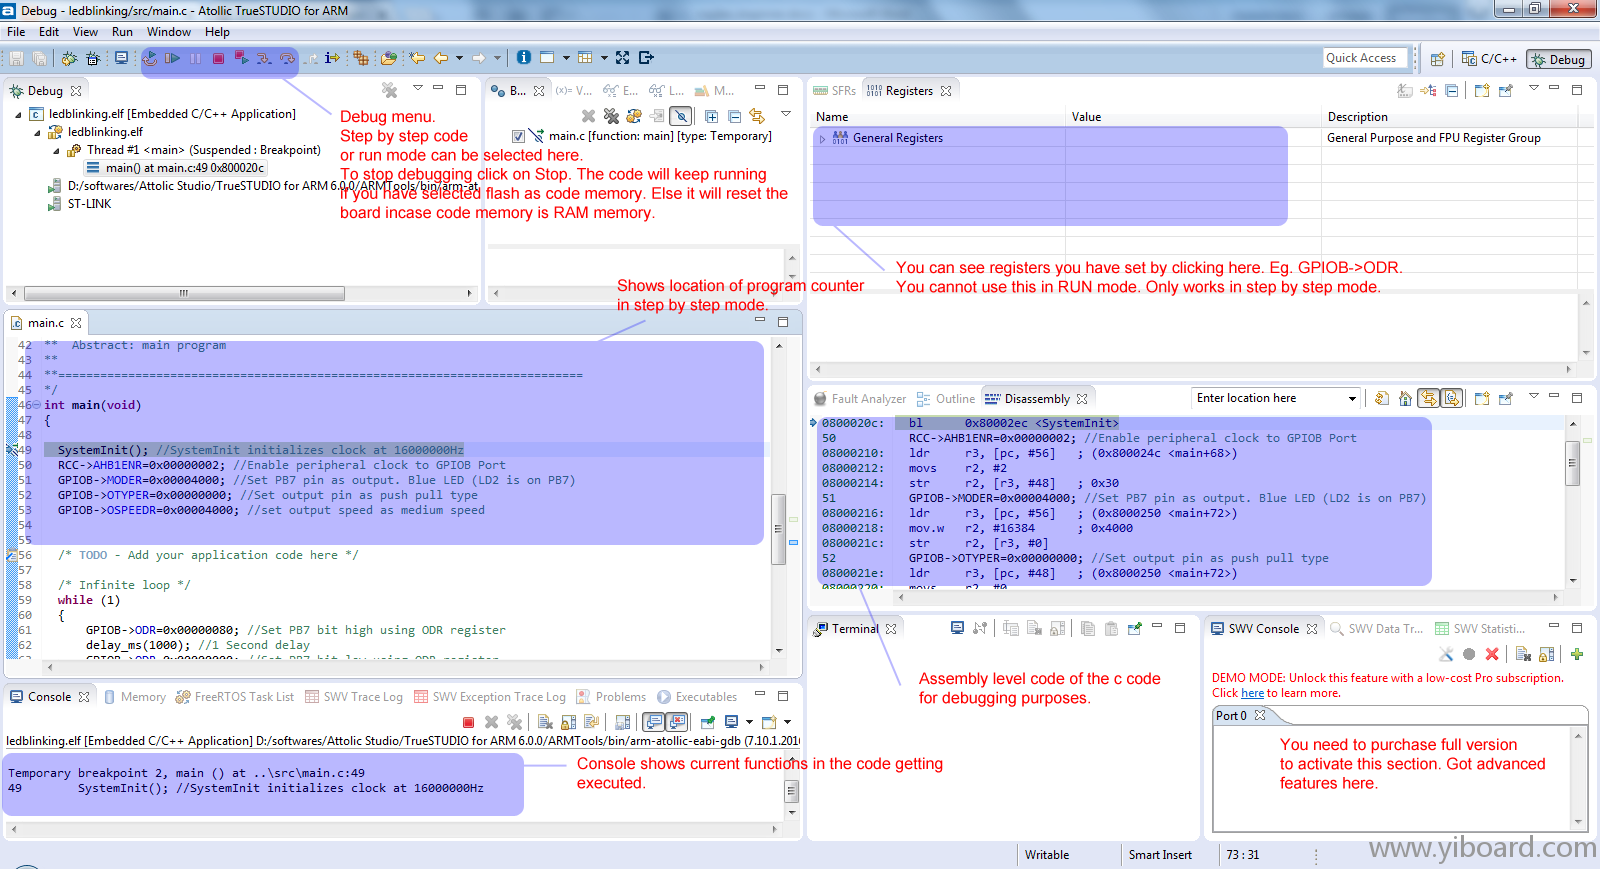This screenshot has height=869, width=1600.
Task: Close the Port 0 tab
Action: point(1260,715)
